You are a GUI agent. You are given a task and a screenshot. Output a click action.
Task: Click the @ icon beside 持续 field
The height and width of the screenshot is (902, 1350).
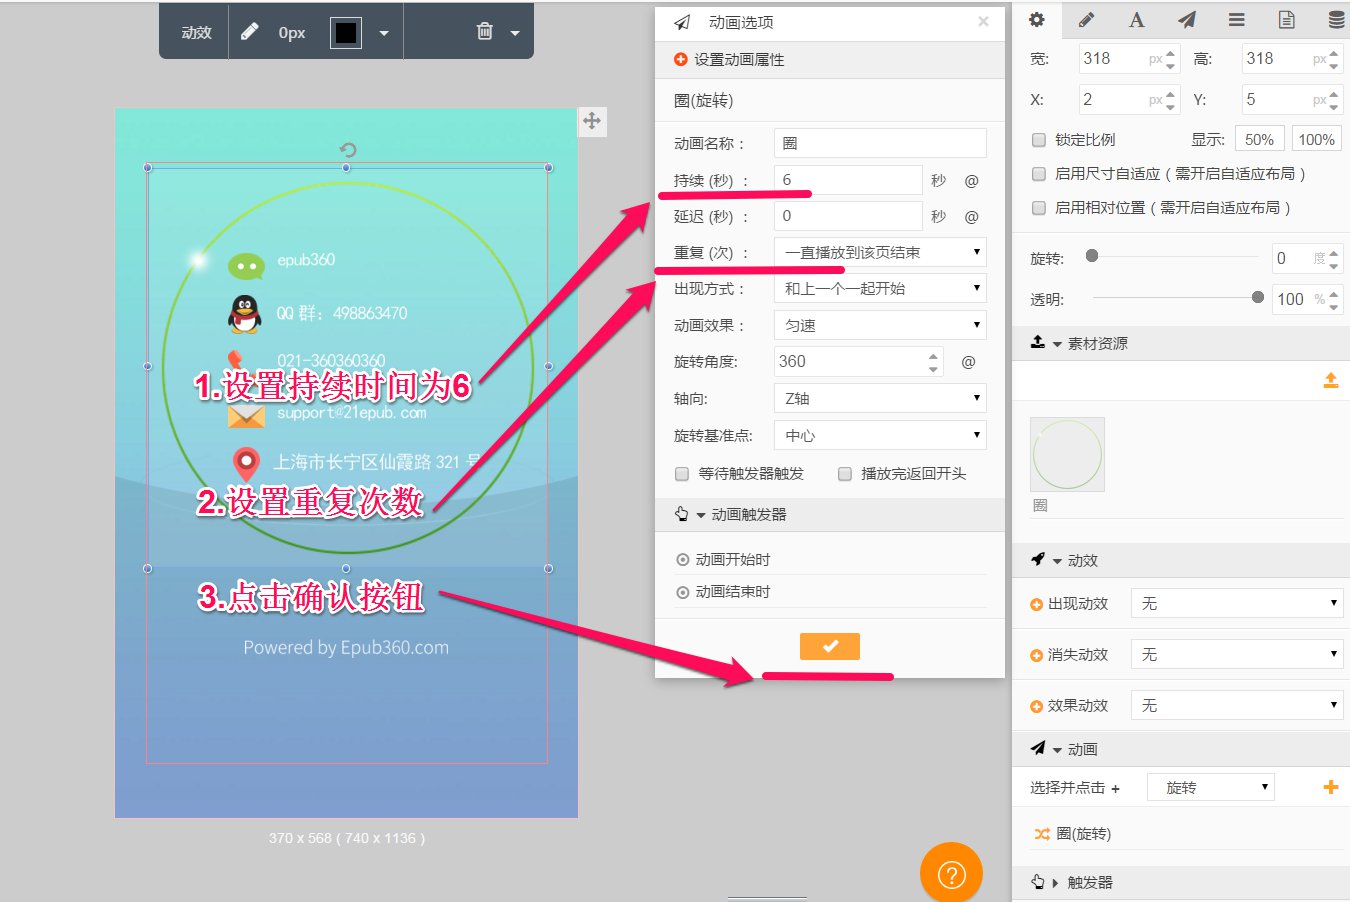pyautogui.click(x=971, y=181)
